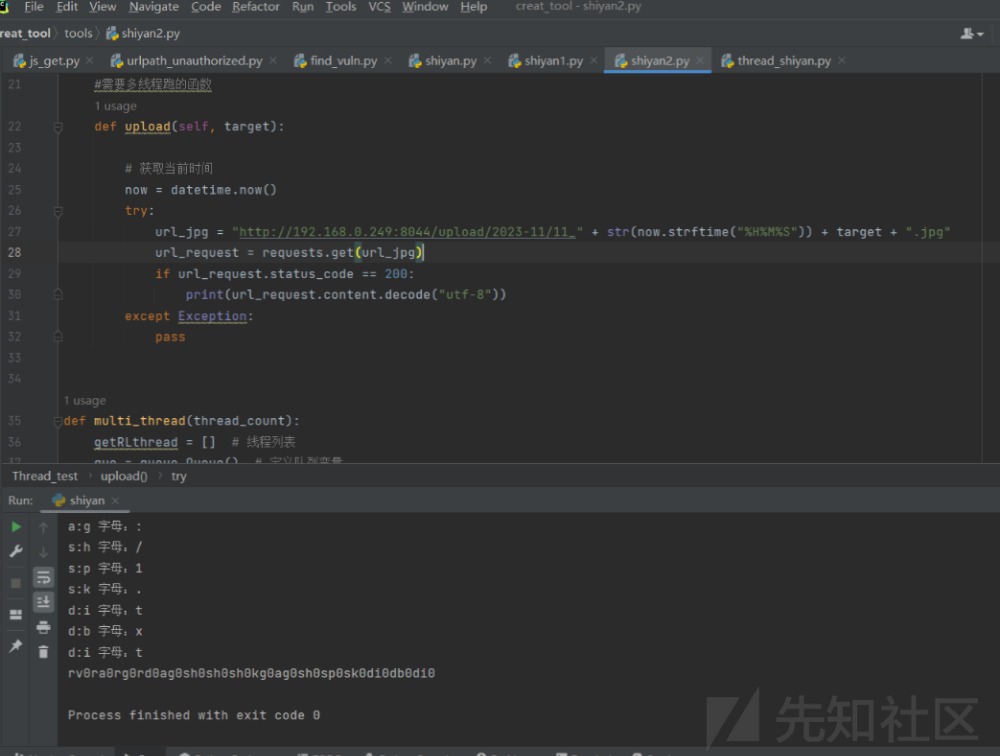Pin the Run tab with pin icon
Screen dimensions: 1000x756
16,646
